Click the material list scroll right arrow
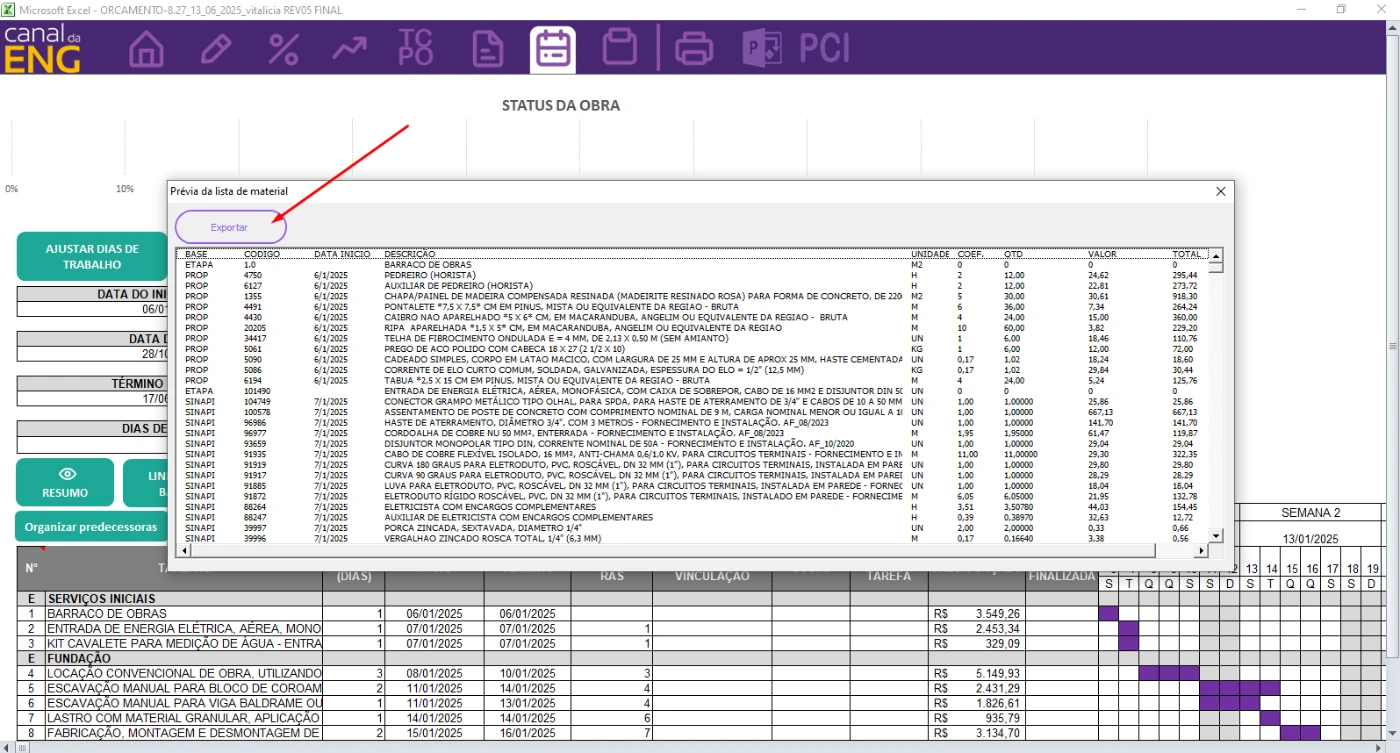Screen dimensions: 1400x753 pos(1201,551)
